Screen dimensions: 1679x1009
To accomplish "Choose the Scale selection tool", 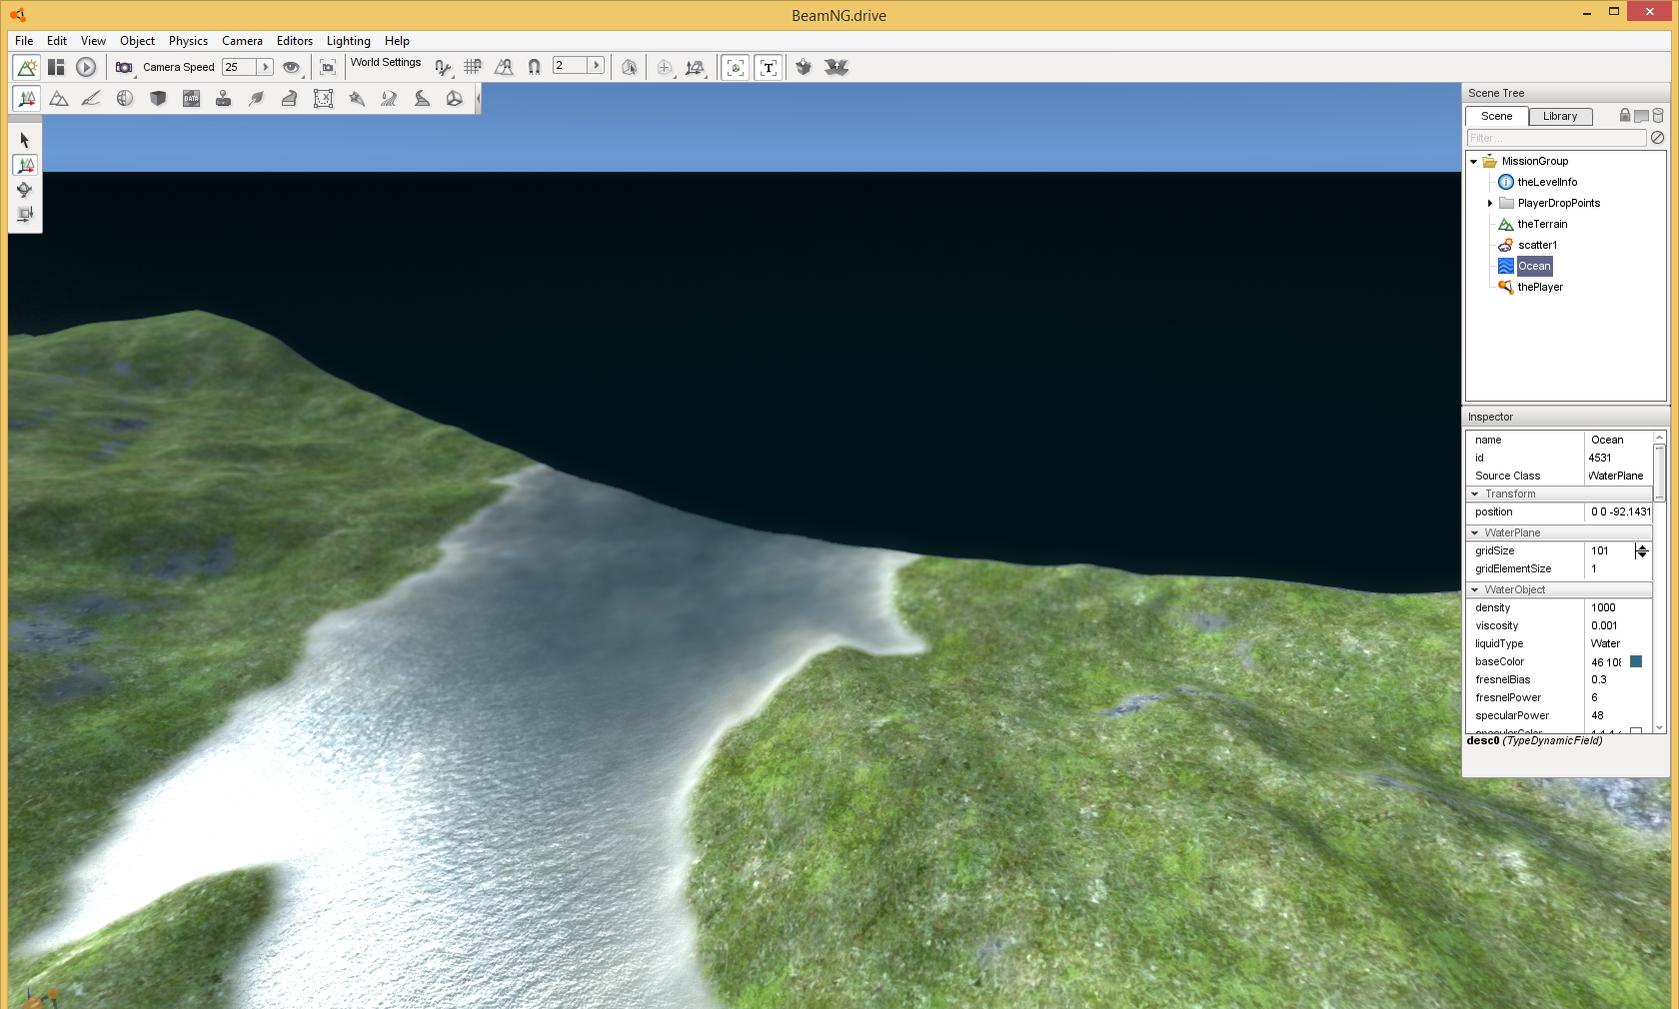I will (25, 214).
